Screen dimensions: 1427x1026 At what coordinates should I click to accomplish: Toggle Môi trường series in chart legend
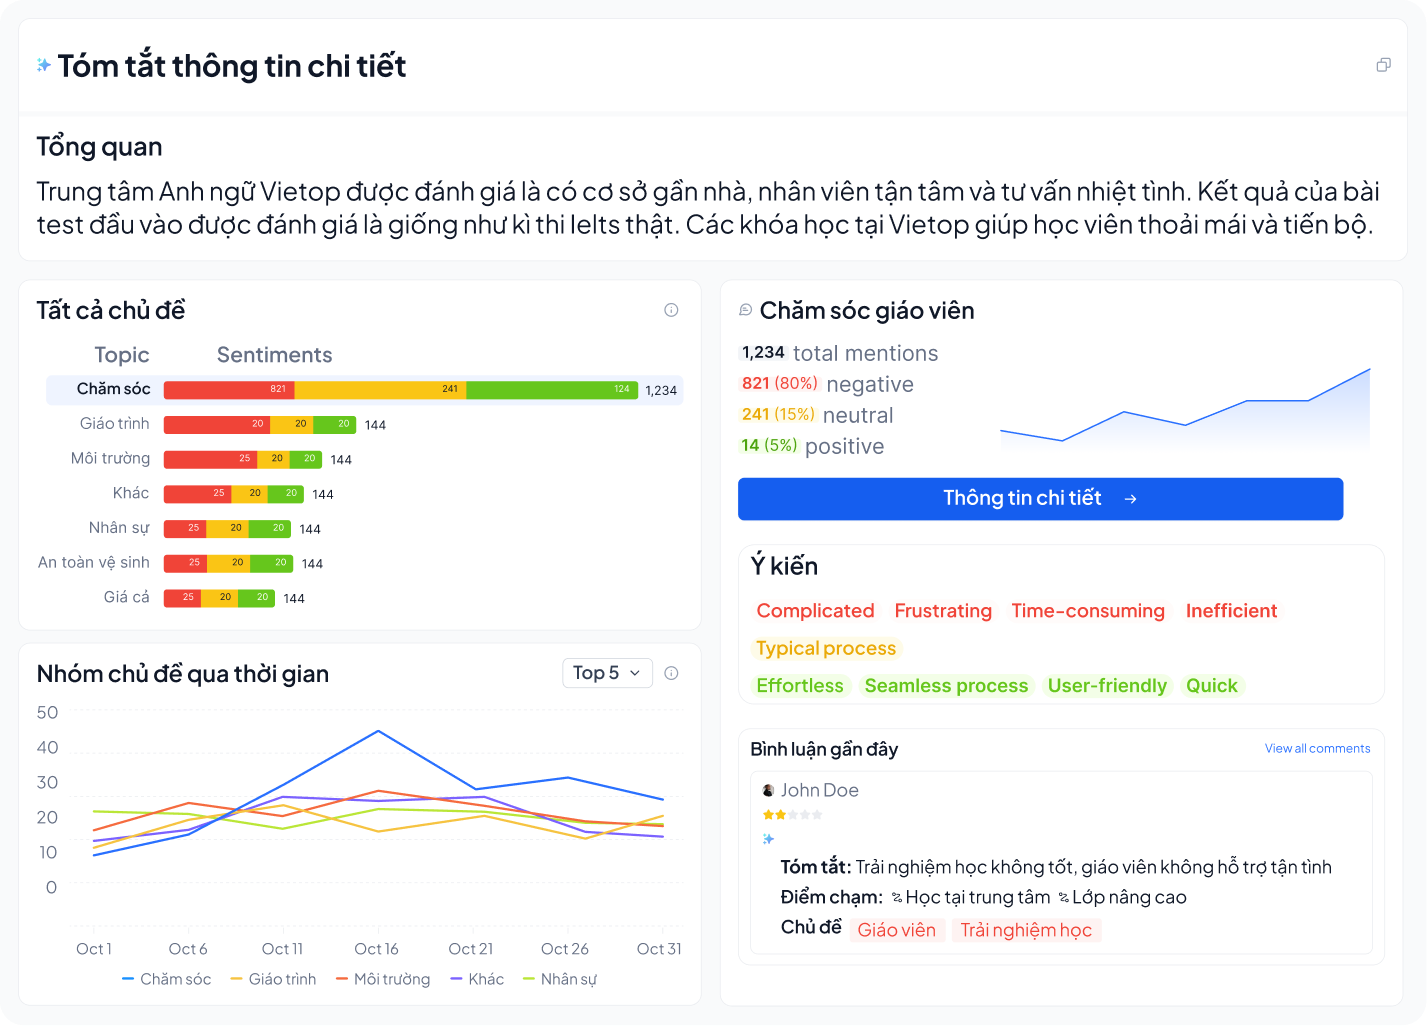[383, 979]
